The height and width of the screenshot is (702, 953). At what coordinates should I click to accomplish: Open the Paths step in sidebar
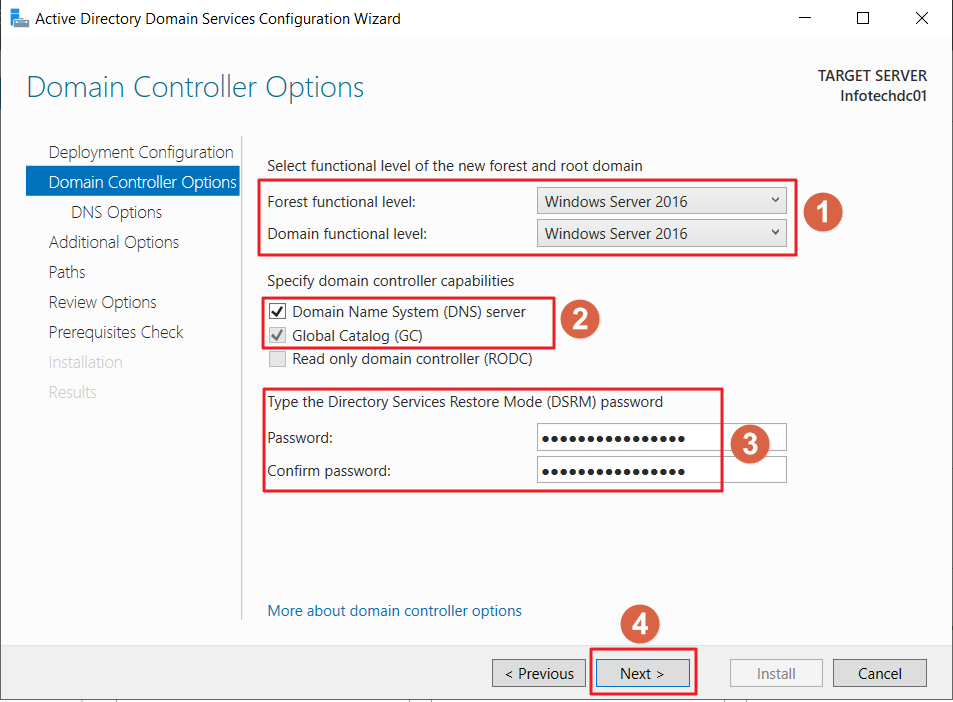click(x=67, y=272)
